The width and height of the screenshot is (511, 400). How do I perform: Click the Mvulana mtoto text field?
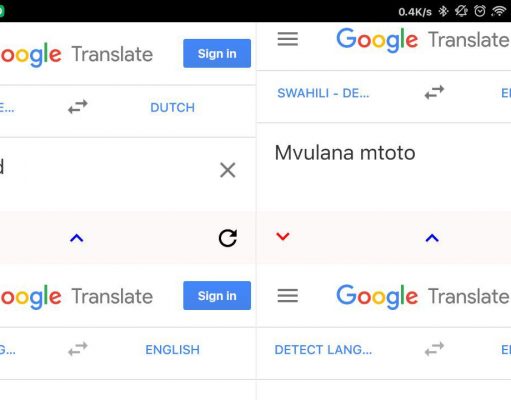point(383,167)
